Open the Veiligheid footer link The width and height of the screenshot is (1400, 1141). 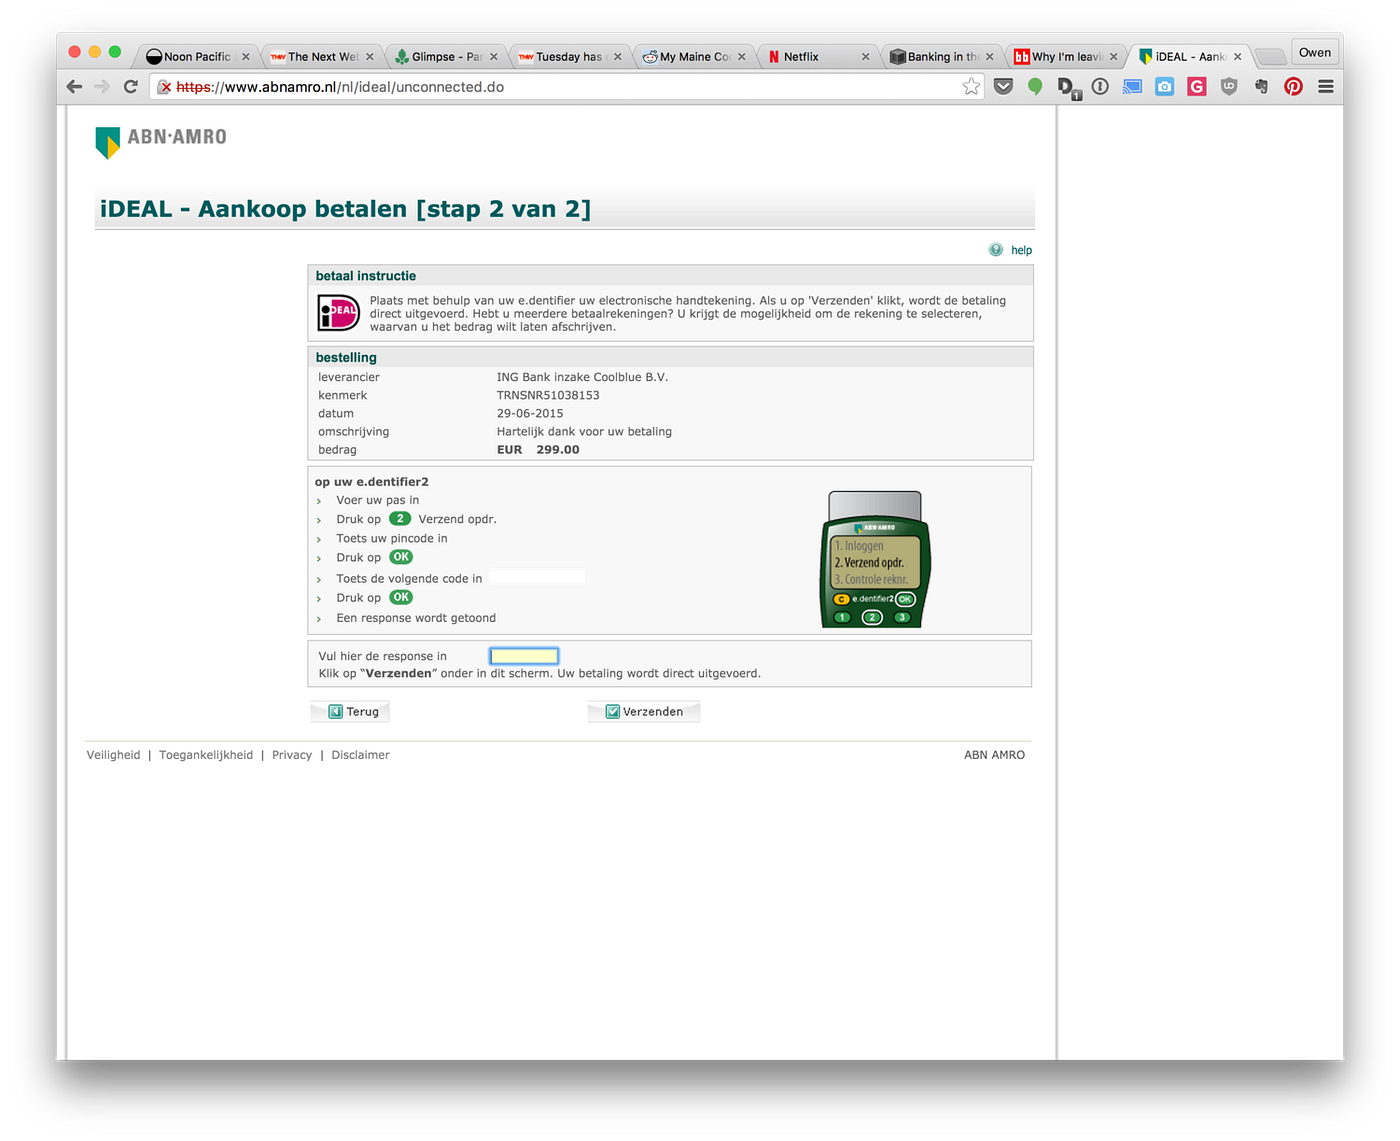(113, 755)
